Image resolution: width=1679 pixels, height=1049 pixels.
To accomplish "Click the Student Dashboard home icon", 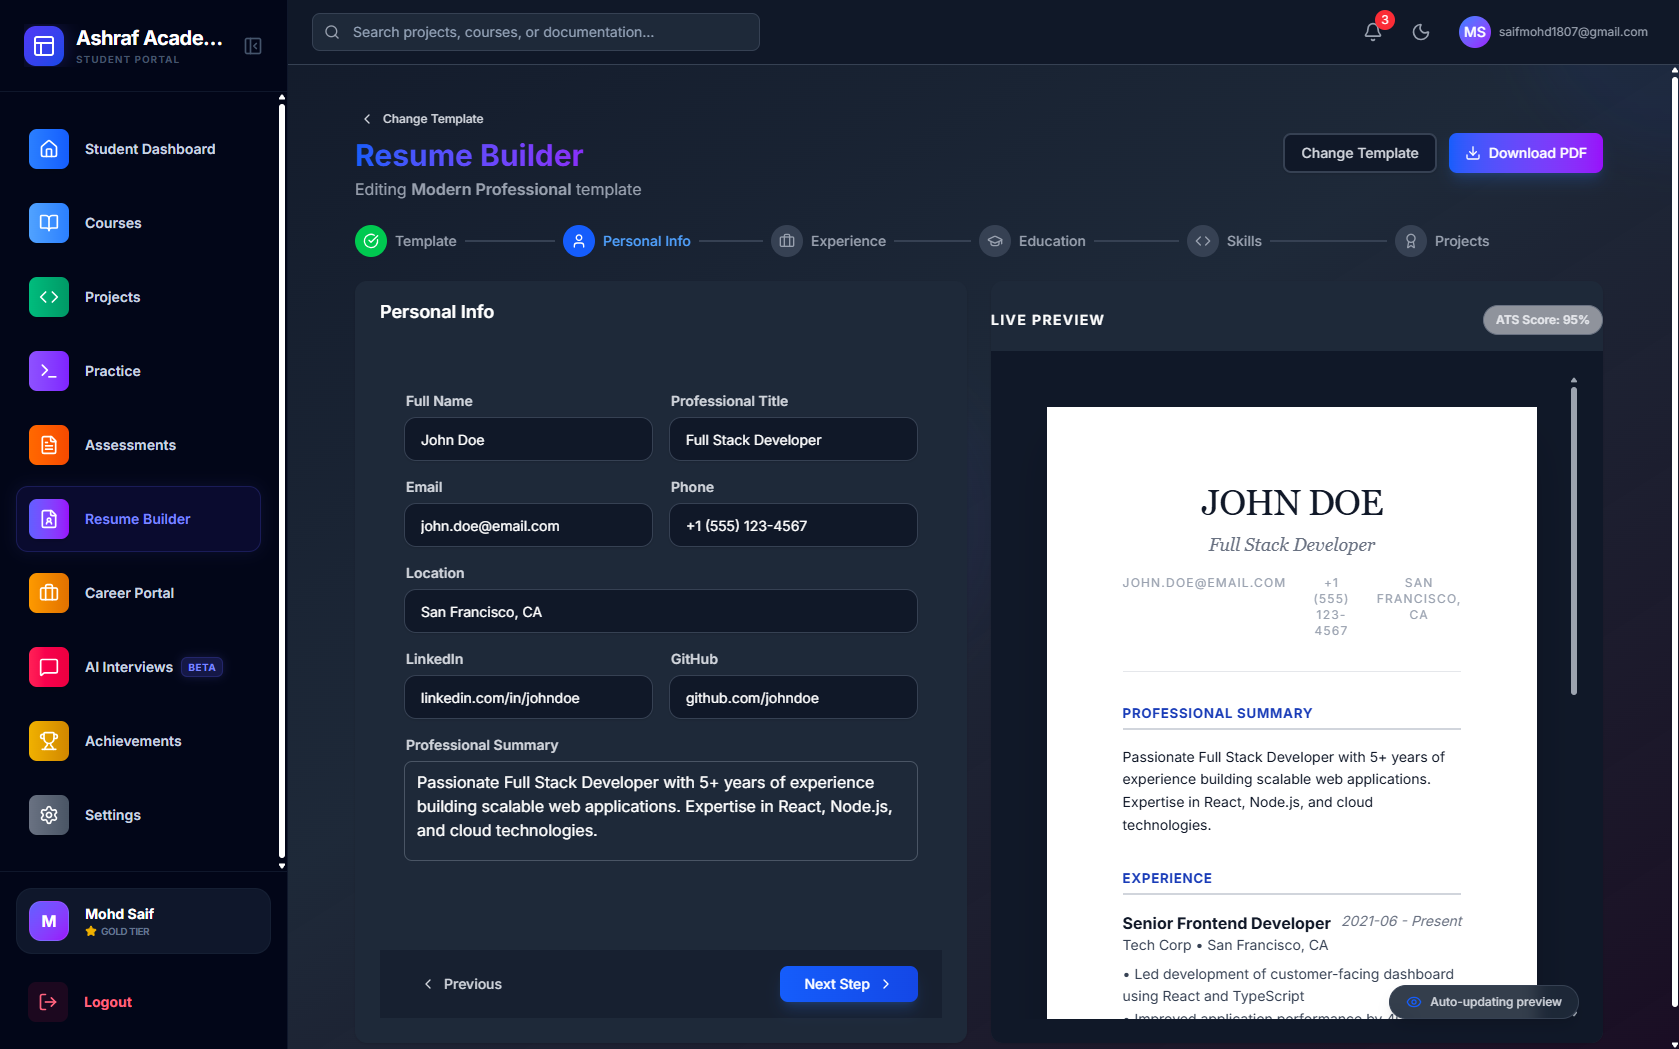I will tap(49, 149).
